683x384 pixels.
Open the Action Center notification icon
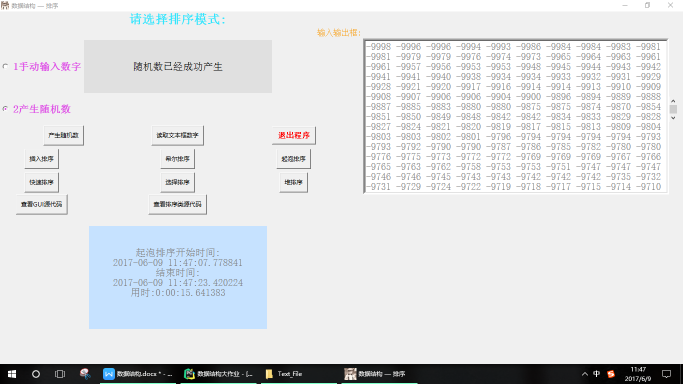point(666,374)
